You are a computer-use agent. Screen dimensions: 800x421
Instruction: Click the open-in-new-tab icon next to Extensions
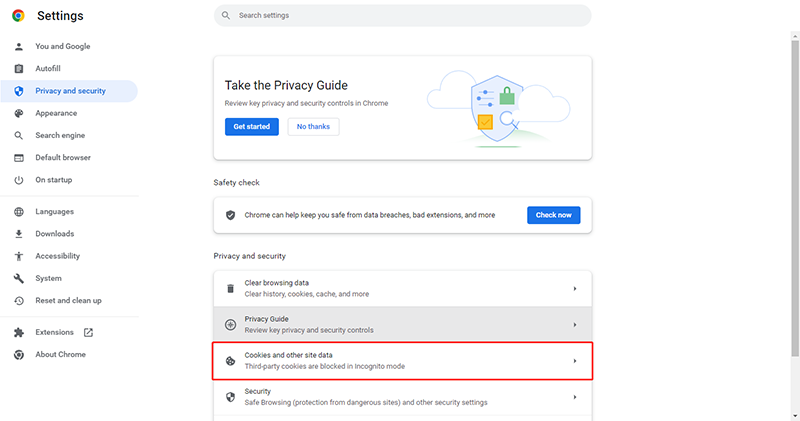pyautogui.click(x=88, y=333)
